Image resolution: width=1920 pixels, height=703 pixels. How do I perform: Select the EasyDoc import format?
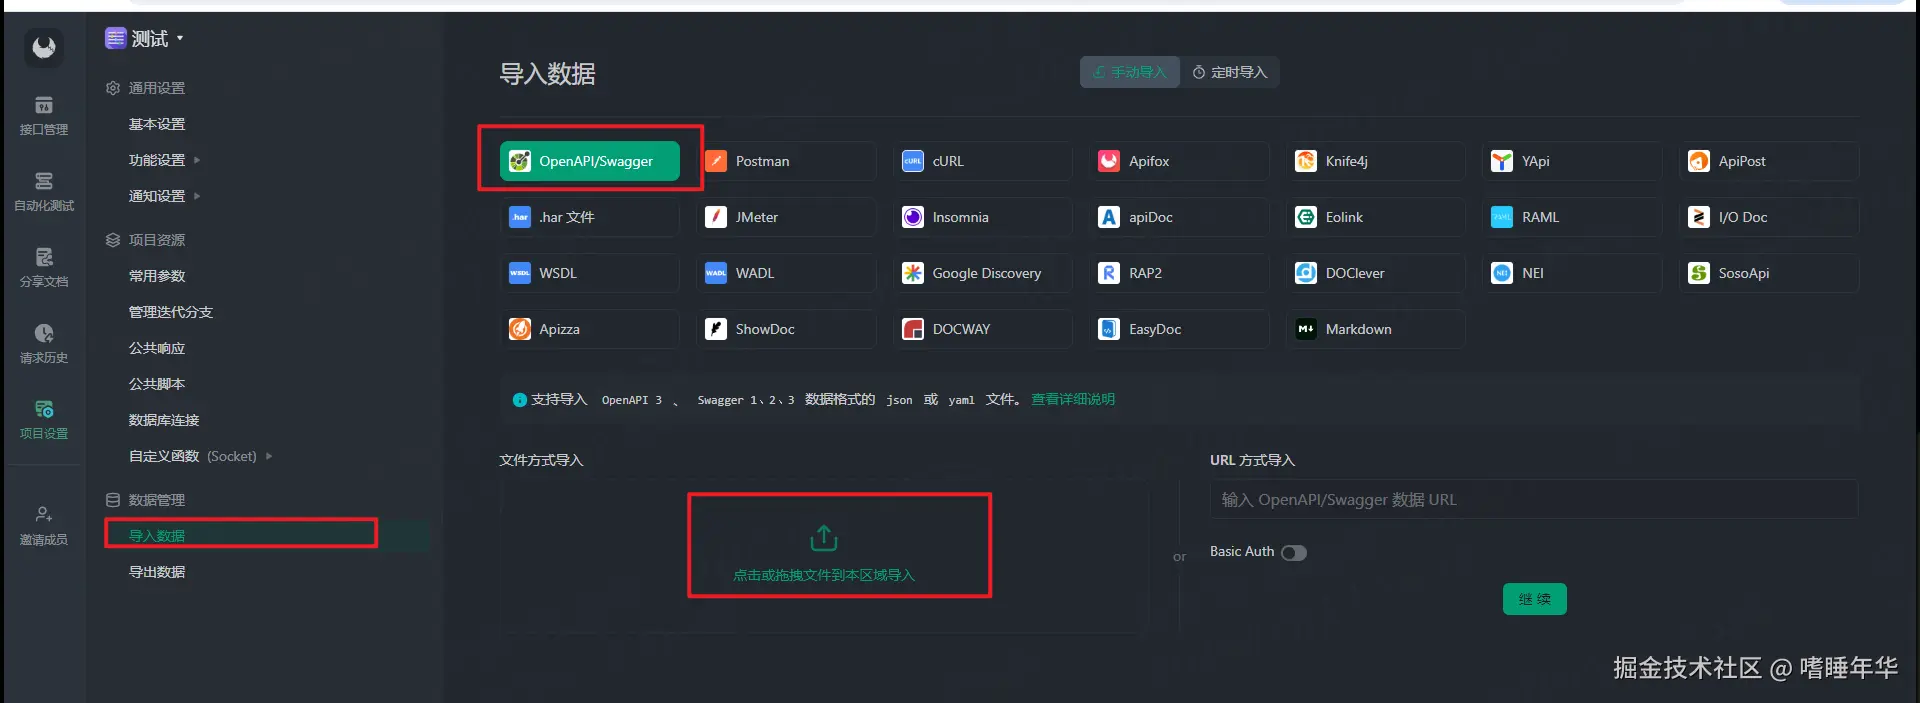pos(1179,329)
